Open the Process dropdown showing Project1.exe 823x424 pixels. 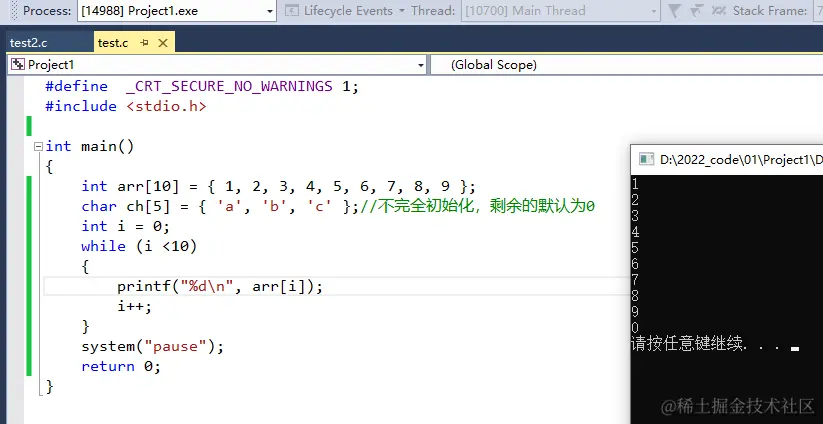point(177,10)
